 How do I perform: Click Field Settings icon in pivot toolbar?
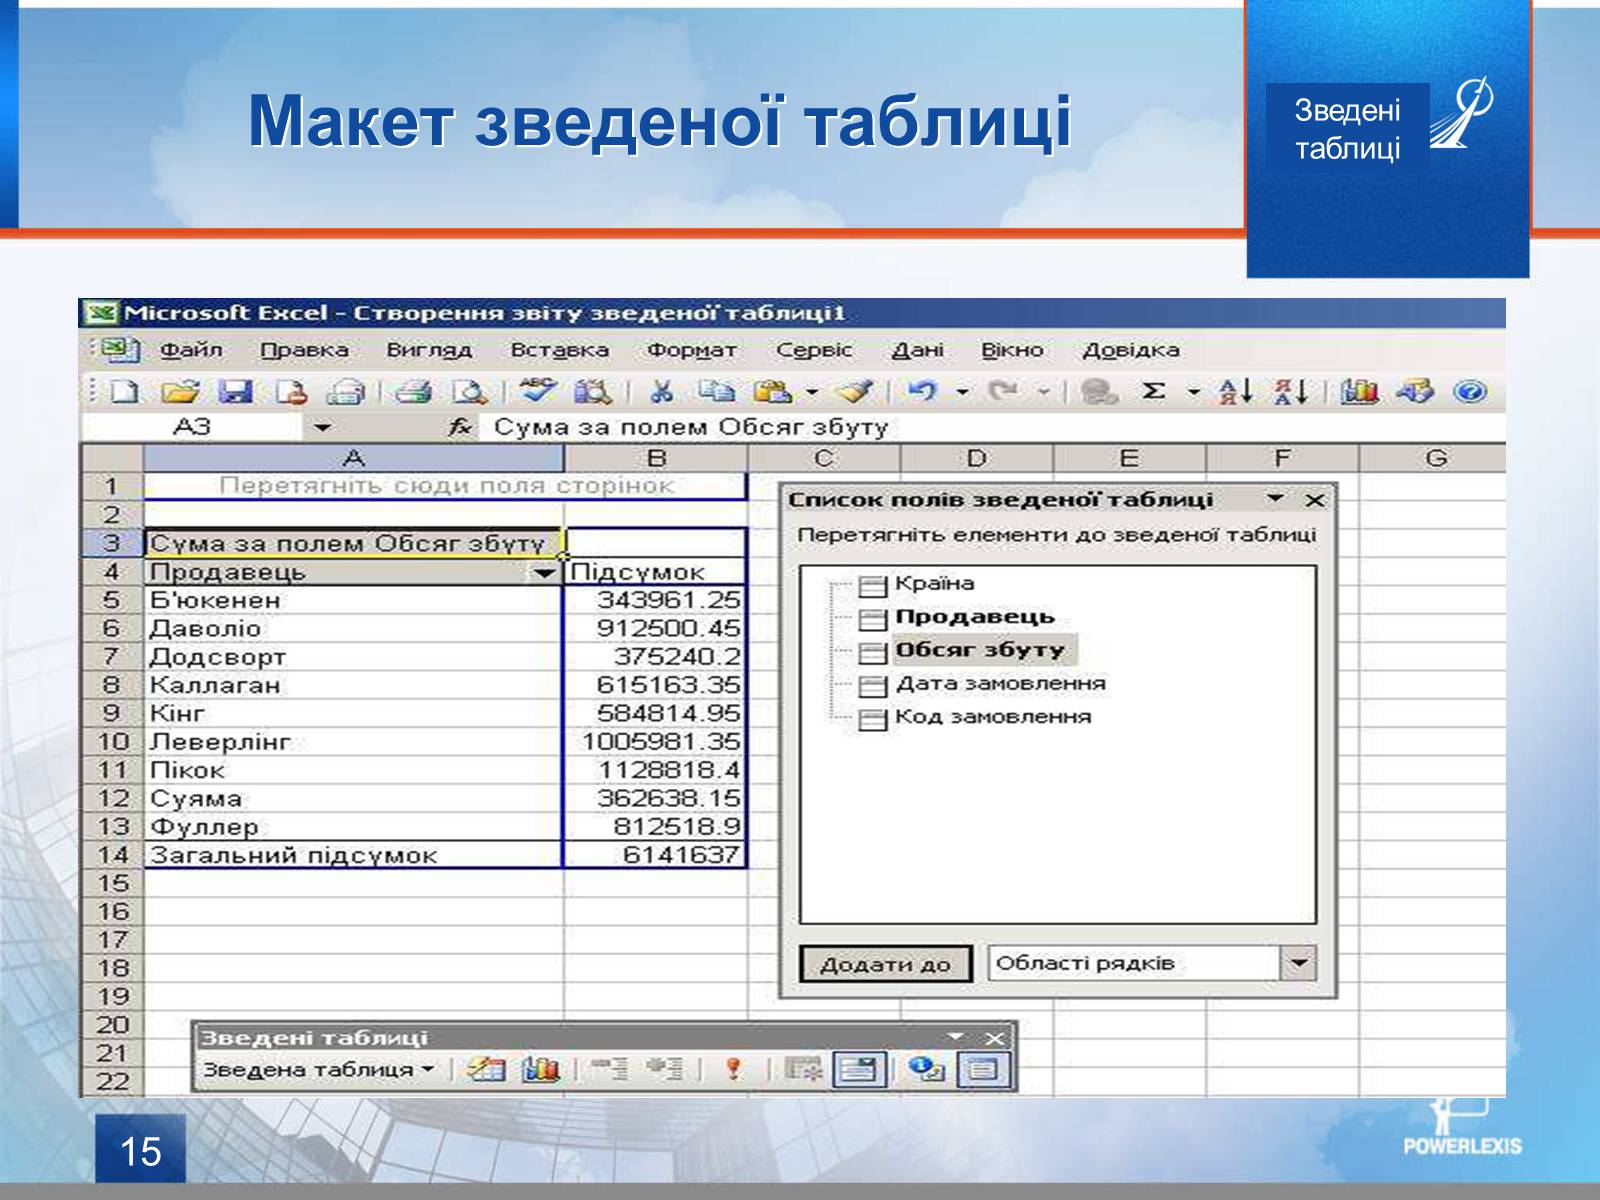928,1069
